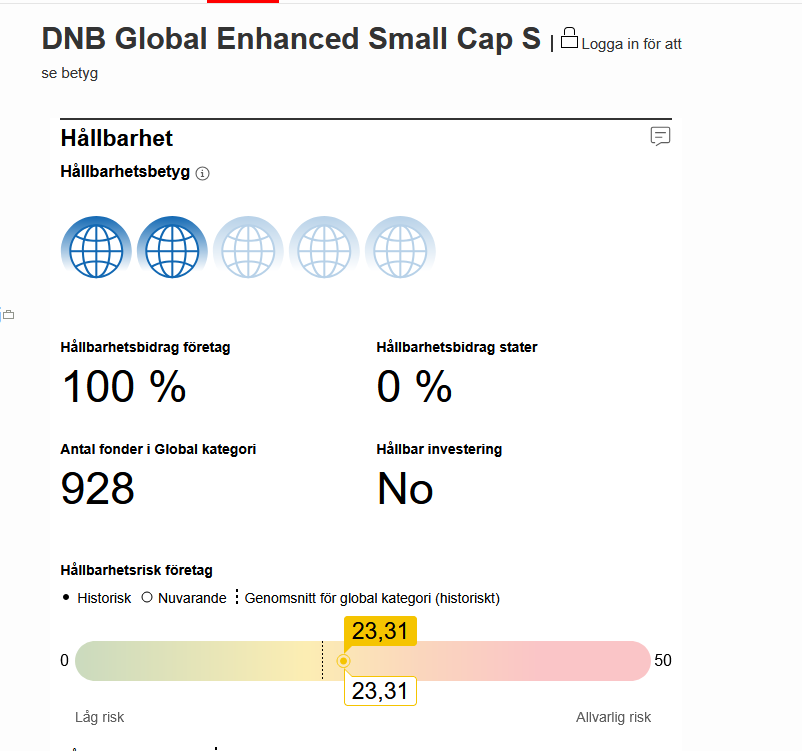
Task: Click the feedback comment icon beside Hållbarhet
Action: pos(660,137)
